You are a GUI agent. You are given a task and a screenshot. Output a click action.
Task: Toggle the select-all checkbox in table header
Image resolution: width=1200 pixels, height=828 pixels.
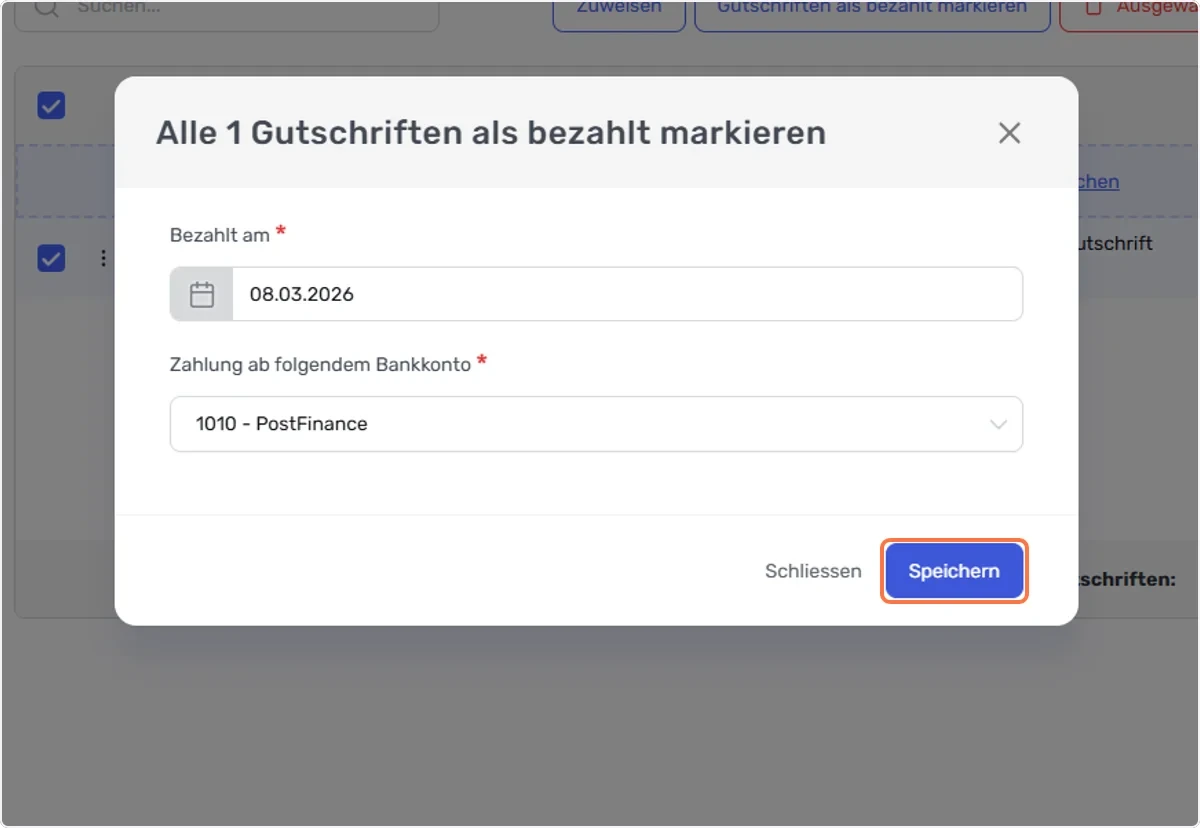[x=51, y=105]
